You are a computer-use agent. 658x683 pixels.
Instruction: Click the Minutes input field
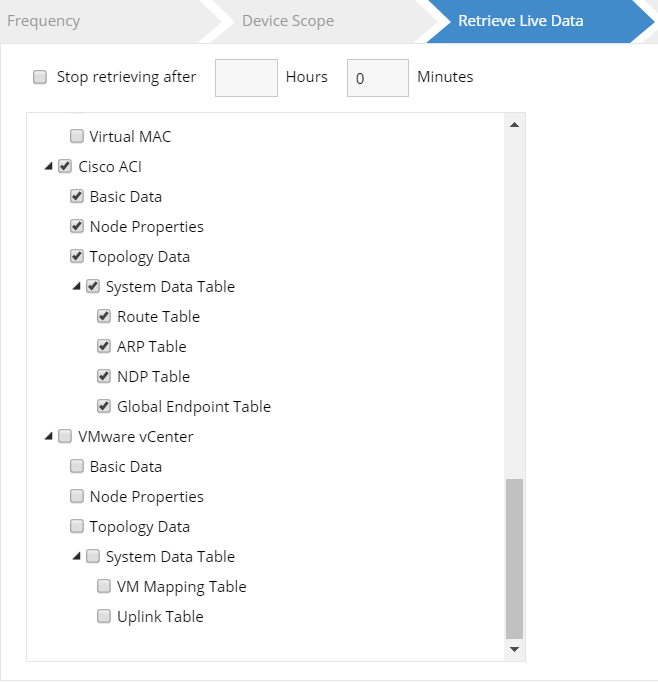pyautogui.click(x=377, y=78)
